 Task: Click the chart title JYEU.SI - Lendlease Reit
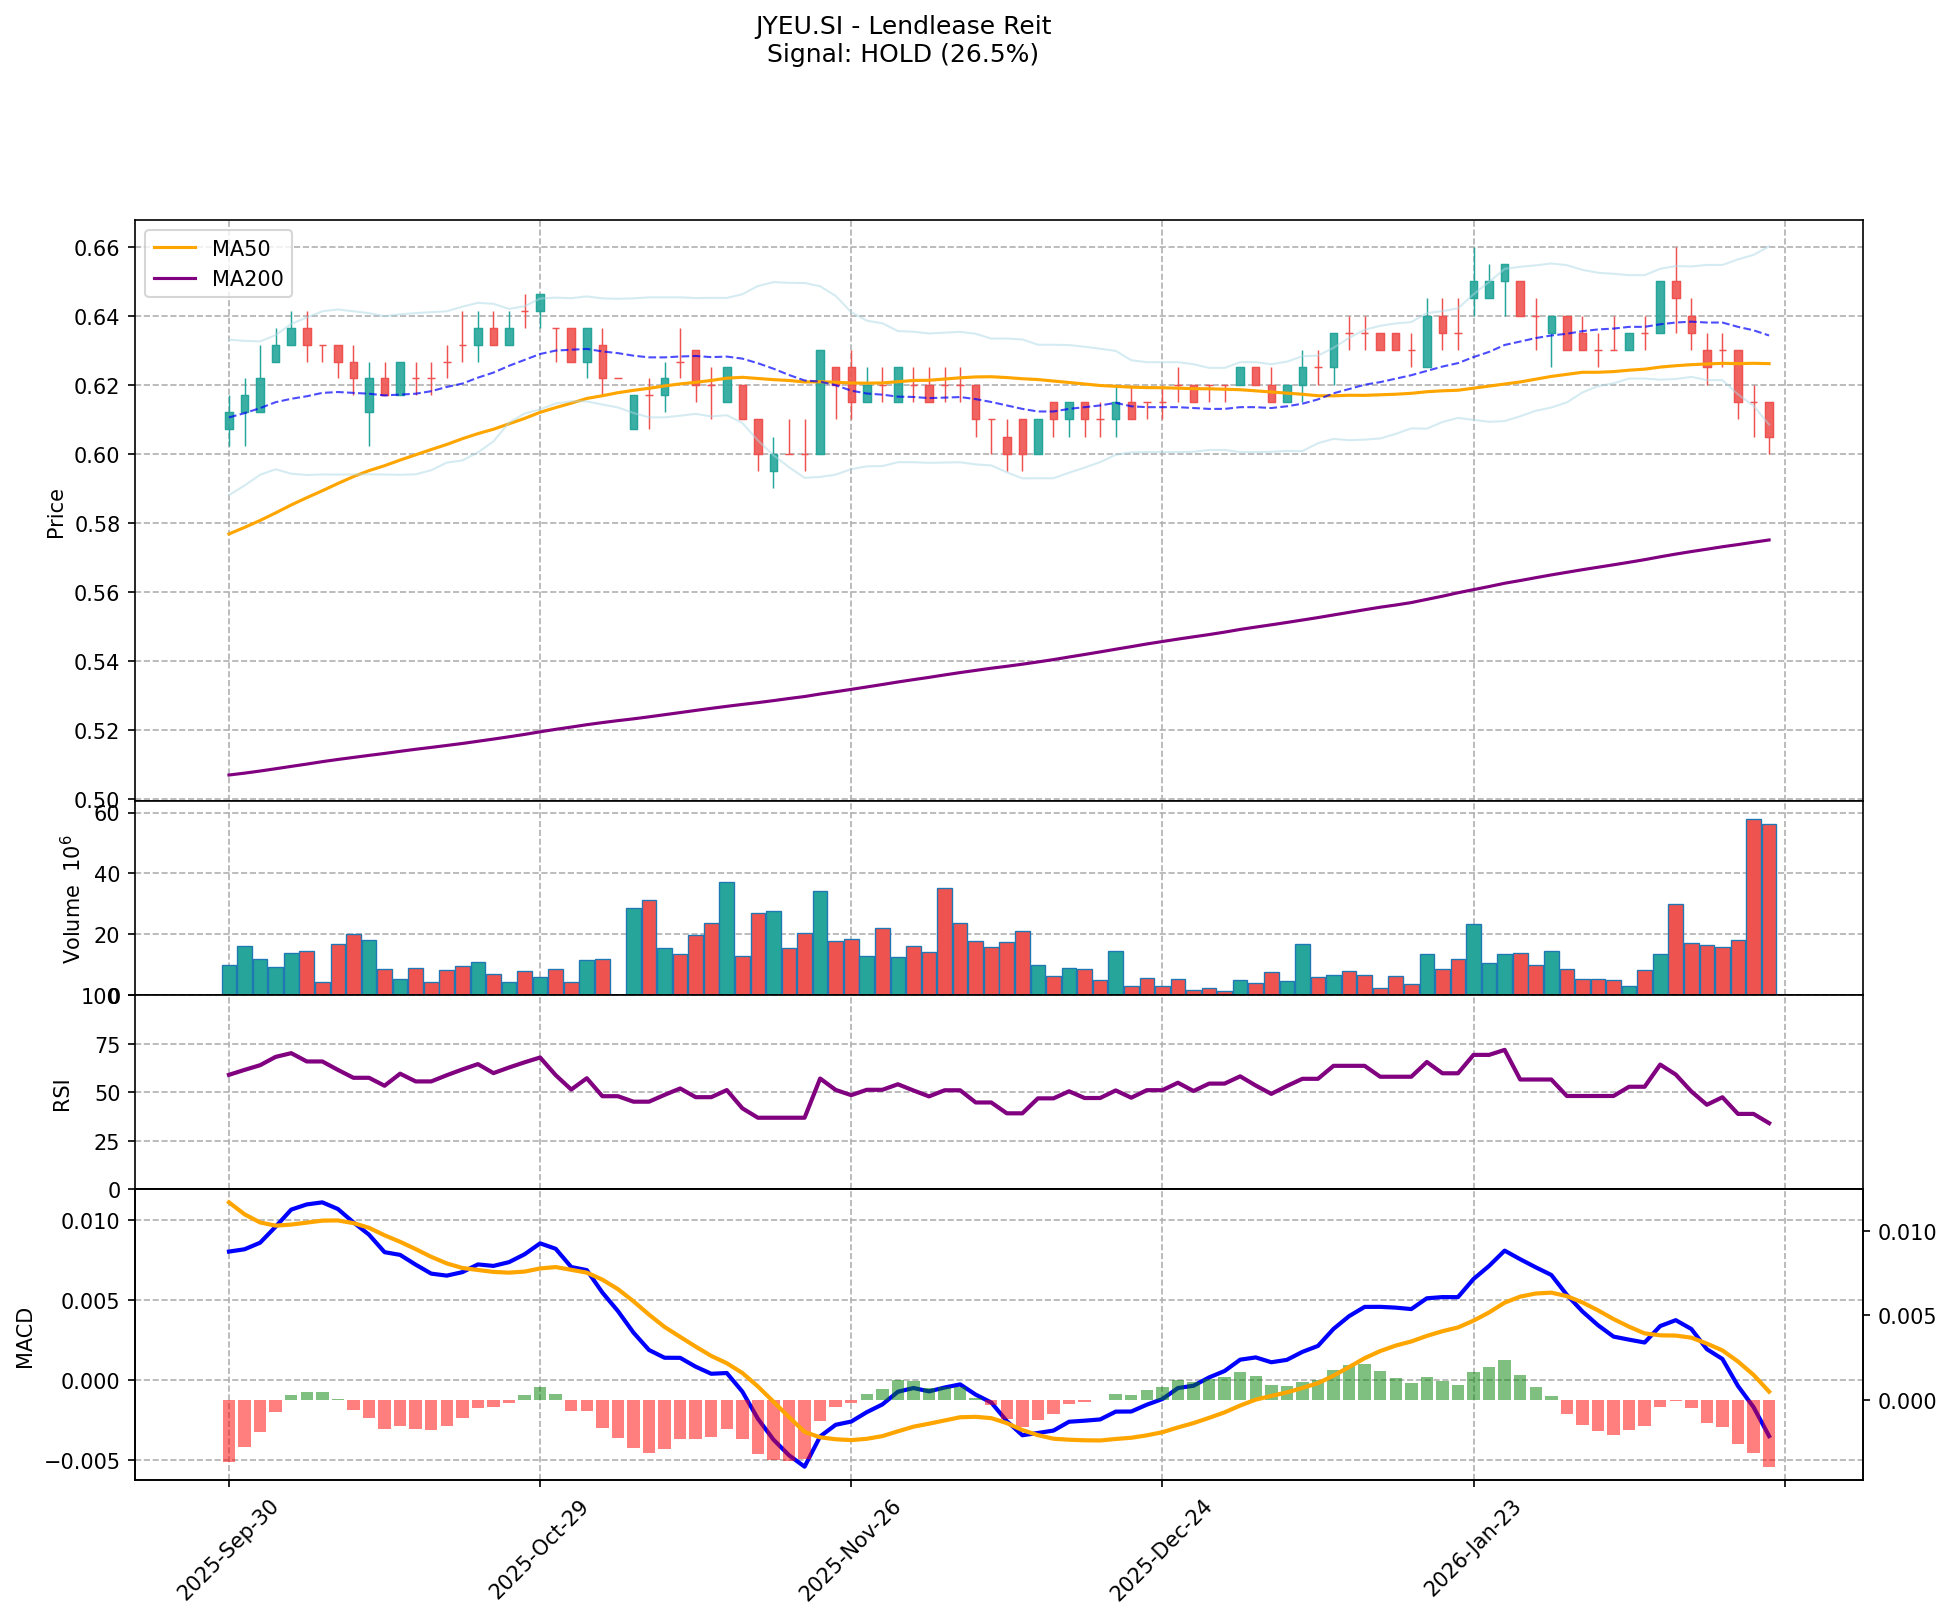coord(902,25)
